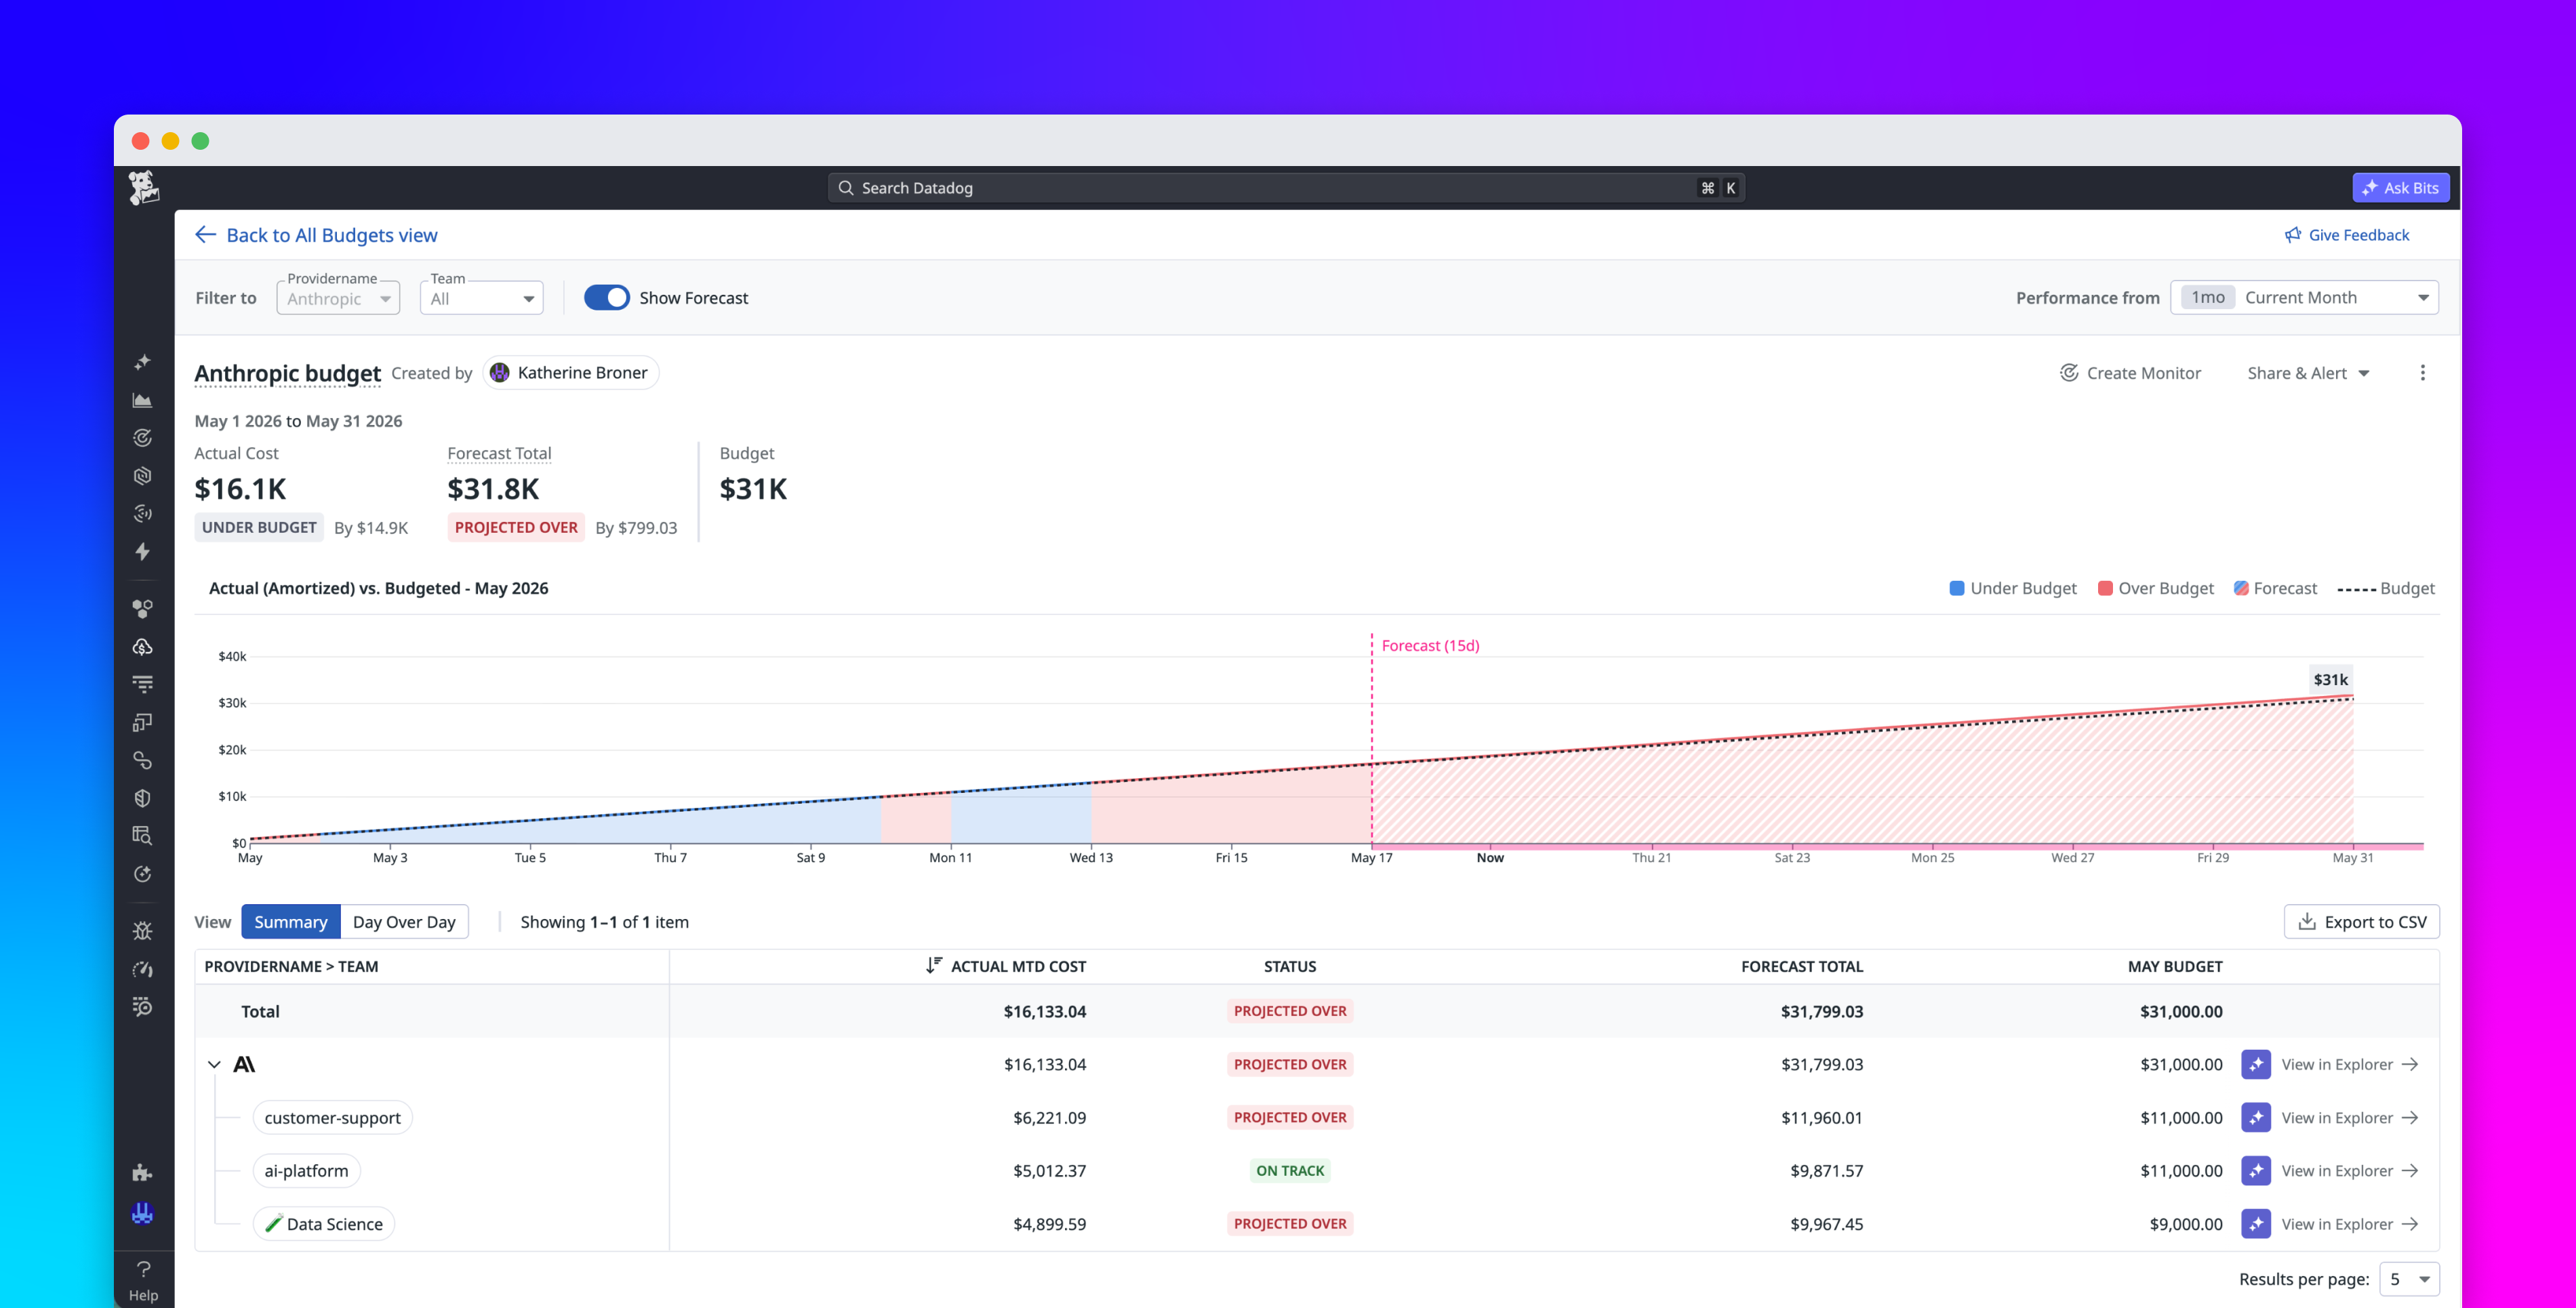Click the customer-support team tag
Viewport: 2576px width, 1308px height.
coord(332,1117)
